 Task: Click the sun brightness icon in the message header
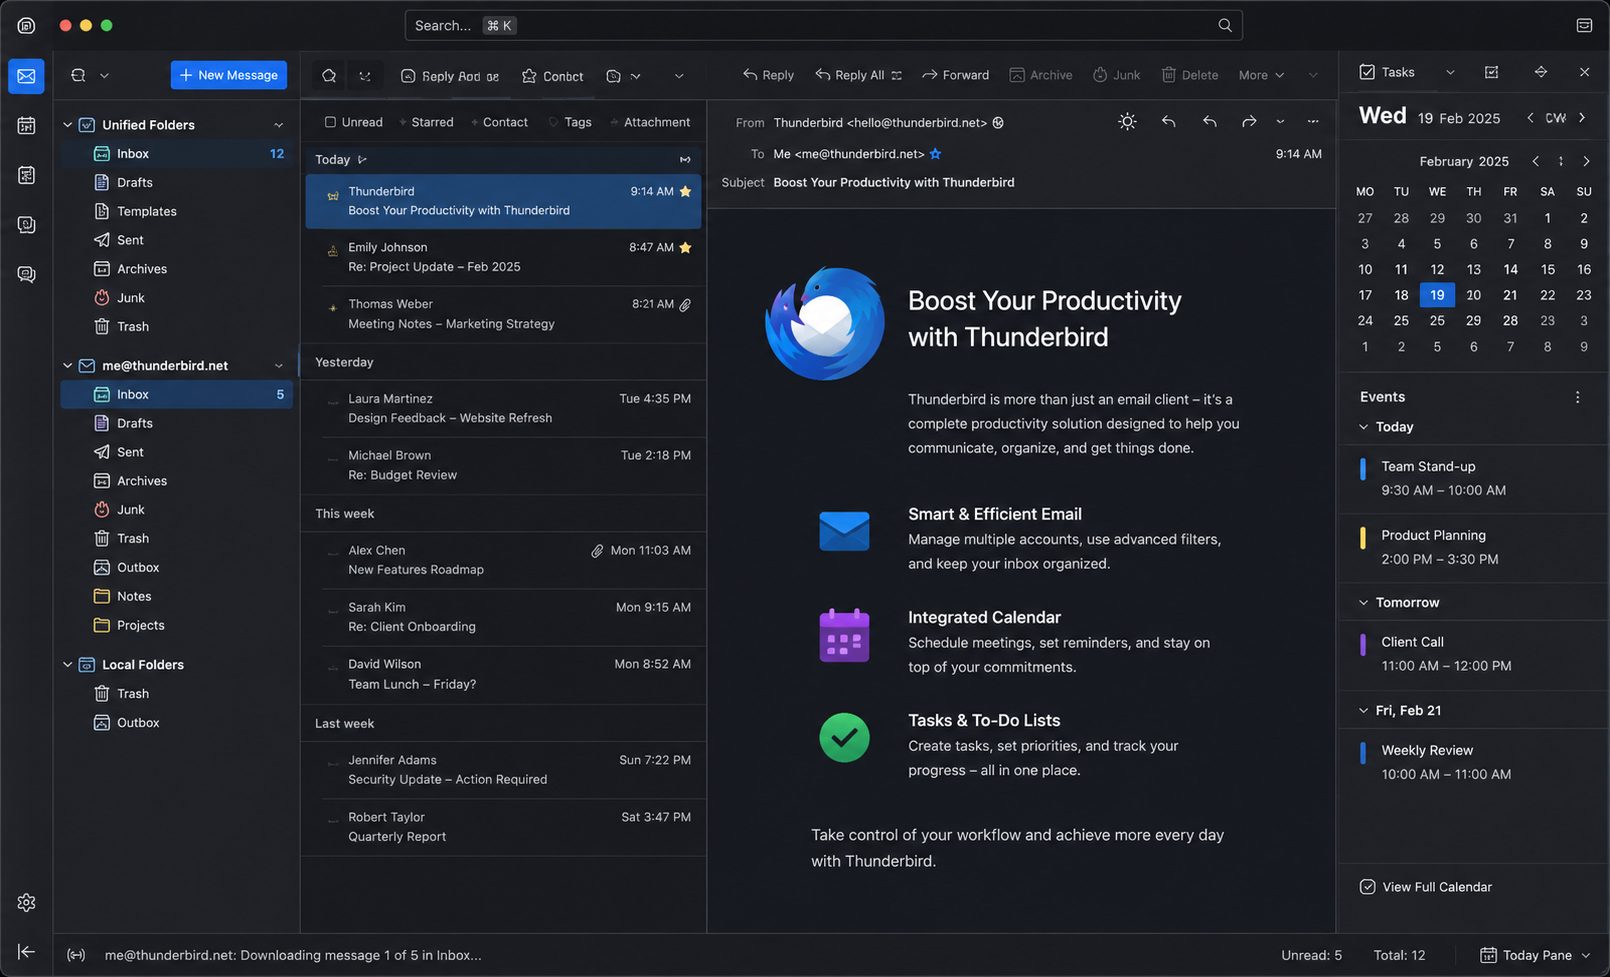click(x=1127, y=122)
